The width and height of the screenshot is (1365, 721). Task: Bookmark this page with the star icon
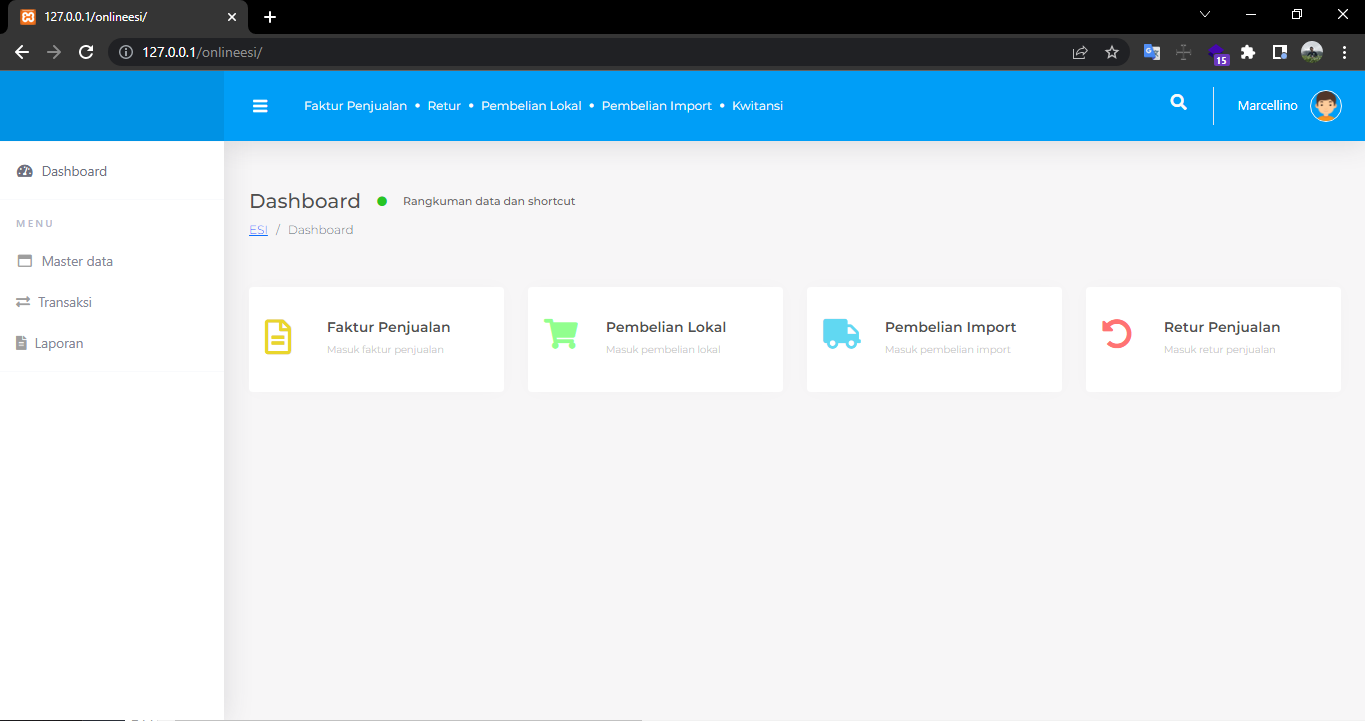1112,53
